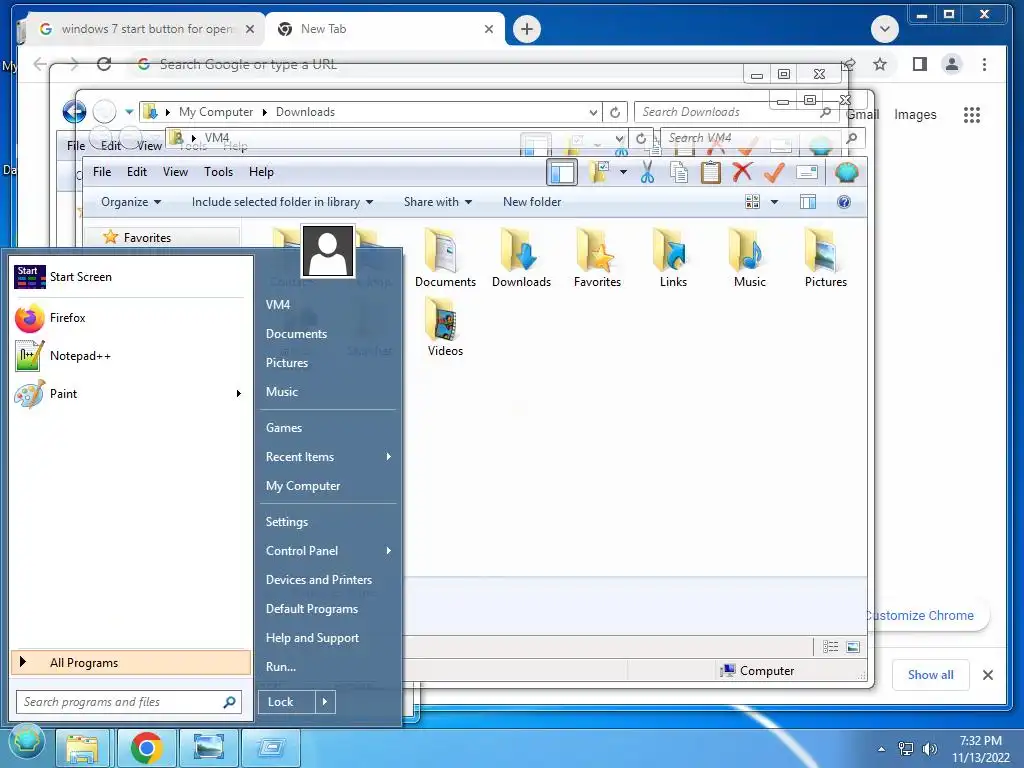Open Devices and Printers from Start menu

[x=319, y=580]
